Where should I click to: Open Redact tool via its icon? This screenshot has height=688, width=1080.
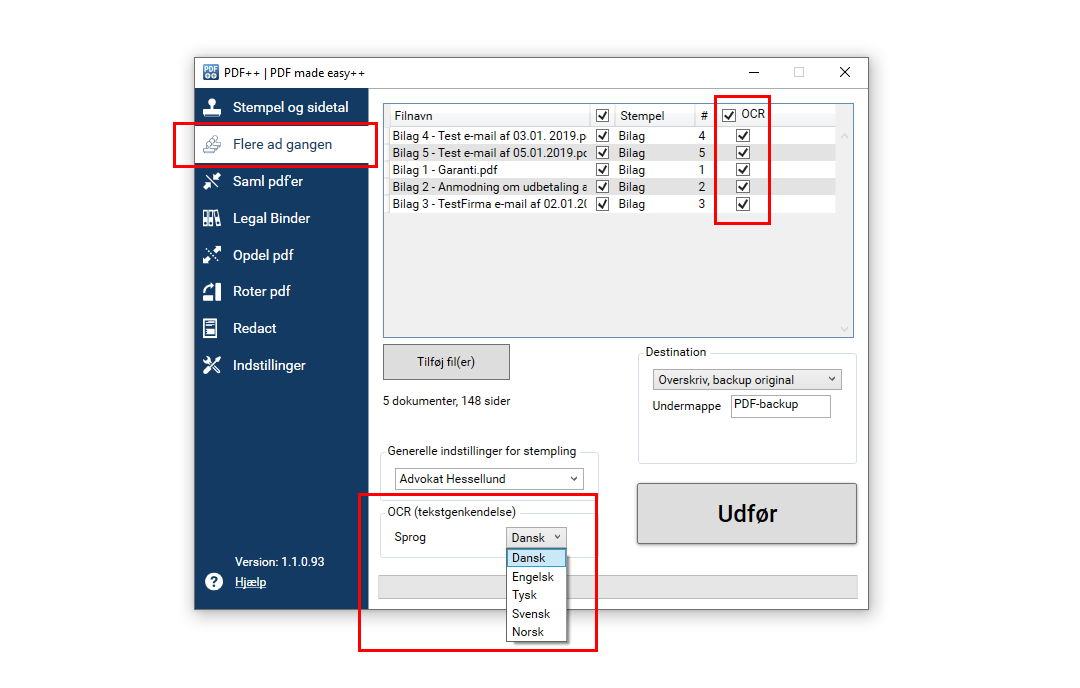pos(211,328)
